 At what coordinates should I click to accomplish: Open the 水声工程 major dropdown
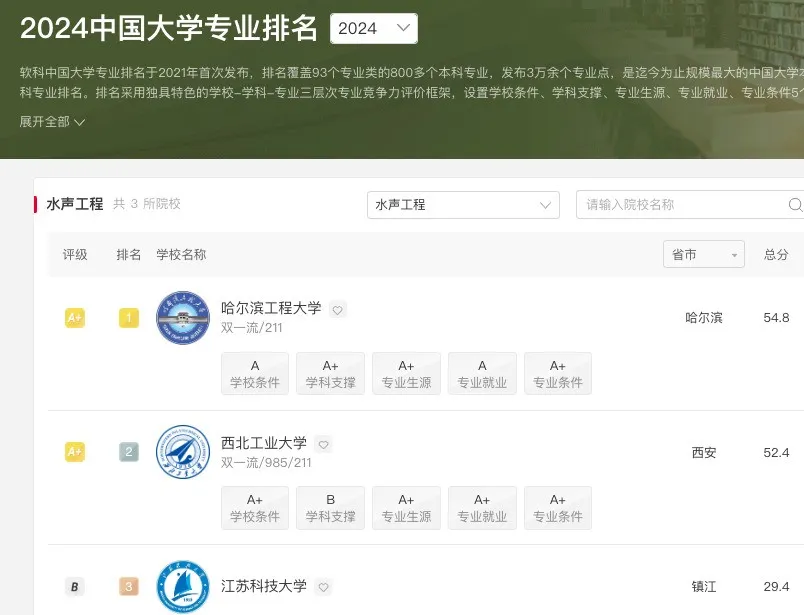[463, 205]
